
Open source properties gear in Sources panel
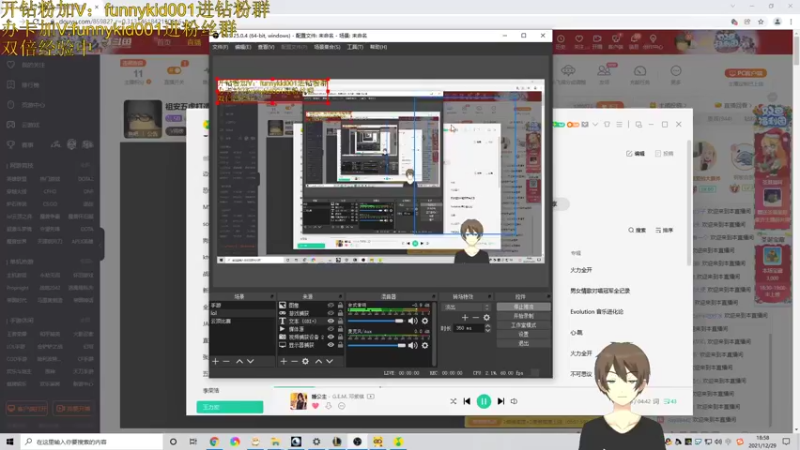pyautogui.click(x=305, y=361)
